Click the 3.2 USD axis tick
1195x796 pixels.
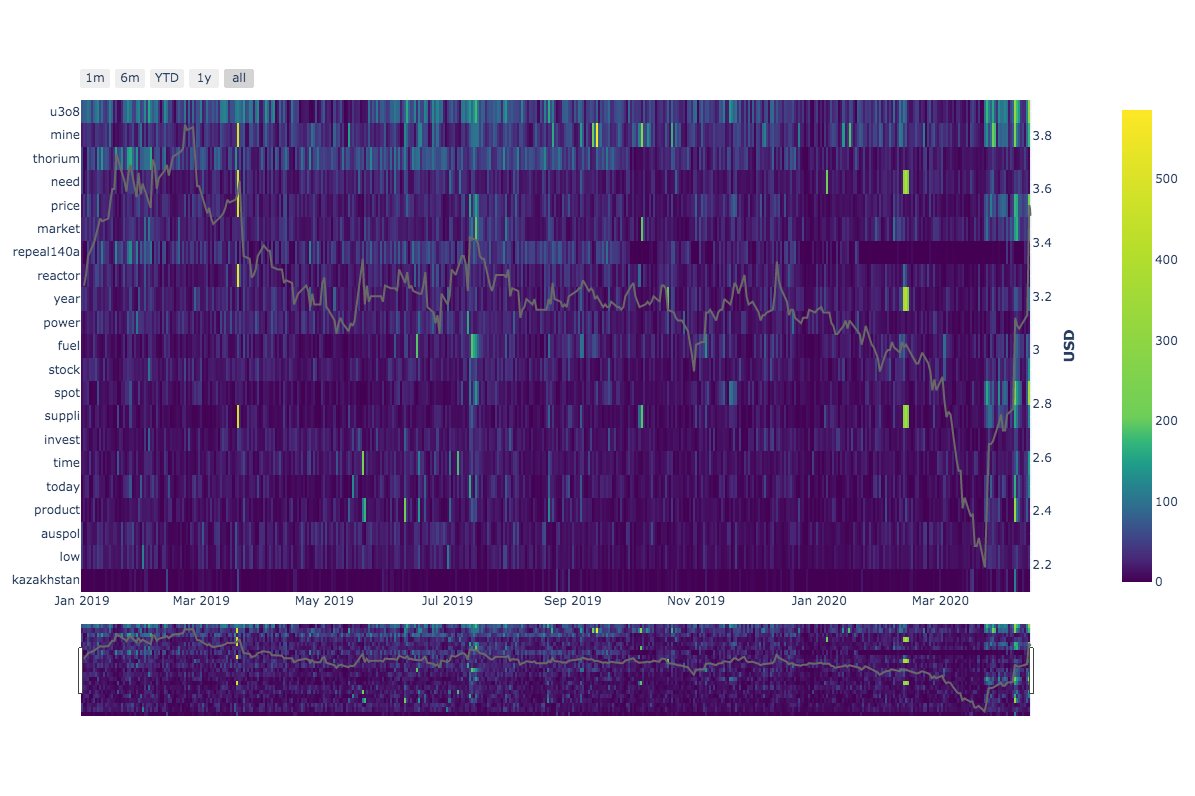tap(1042, 297)
